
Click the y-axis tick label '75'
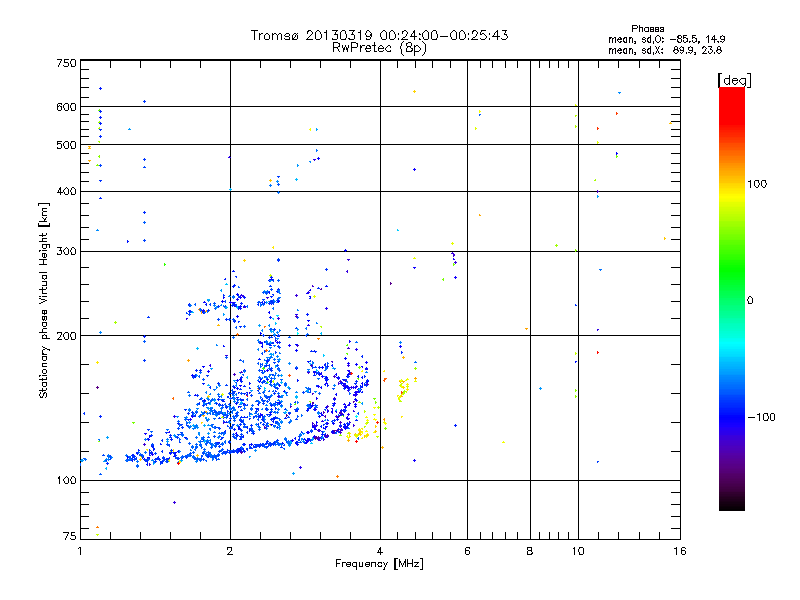[70, 536]
